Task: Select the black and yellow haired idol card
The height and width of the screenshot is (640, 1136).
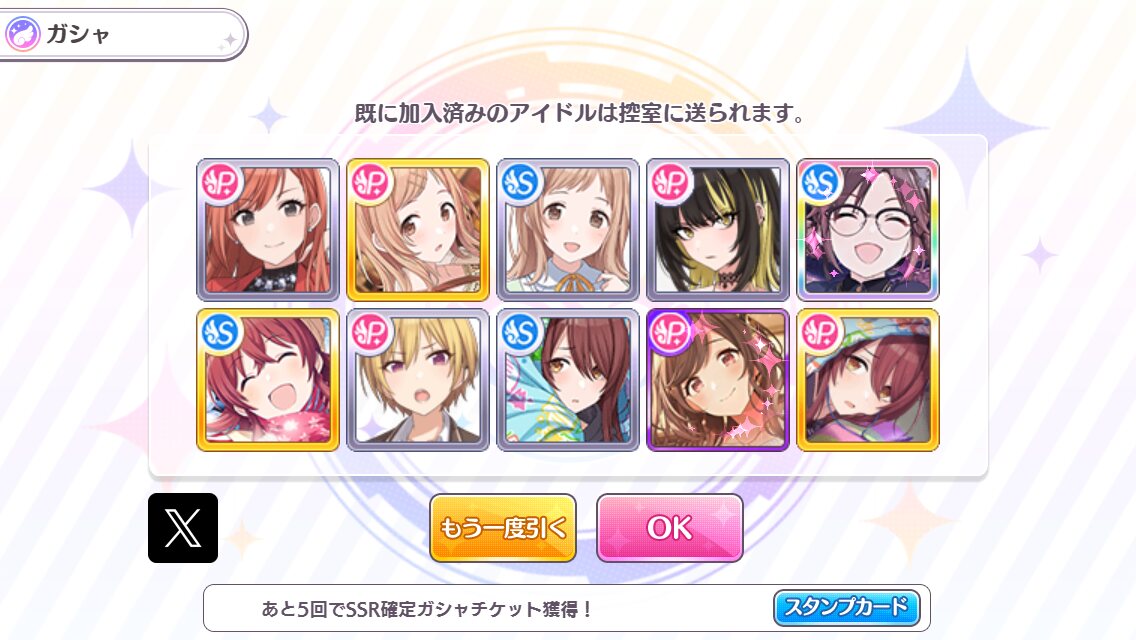Action: 718,230
